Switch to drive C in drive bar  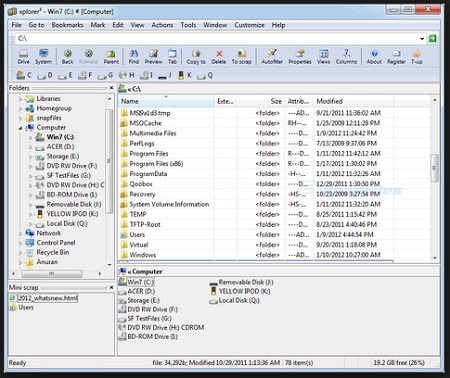coord(24,75)
